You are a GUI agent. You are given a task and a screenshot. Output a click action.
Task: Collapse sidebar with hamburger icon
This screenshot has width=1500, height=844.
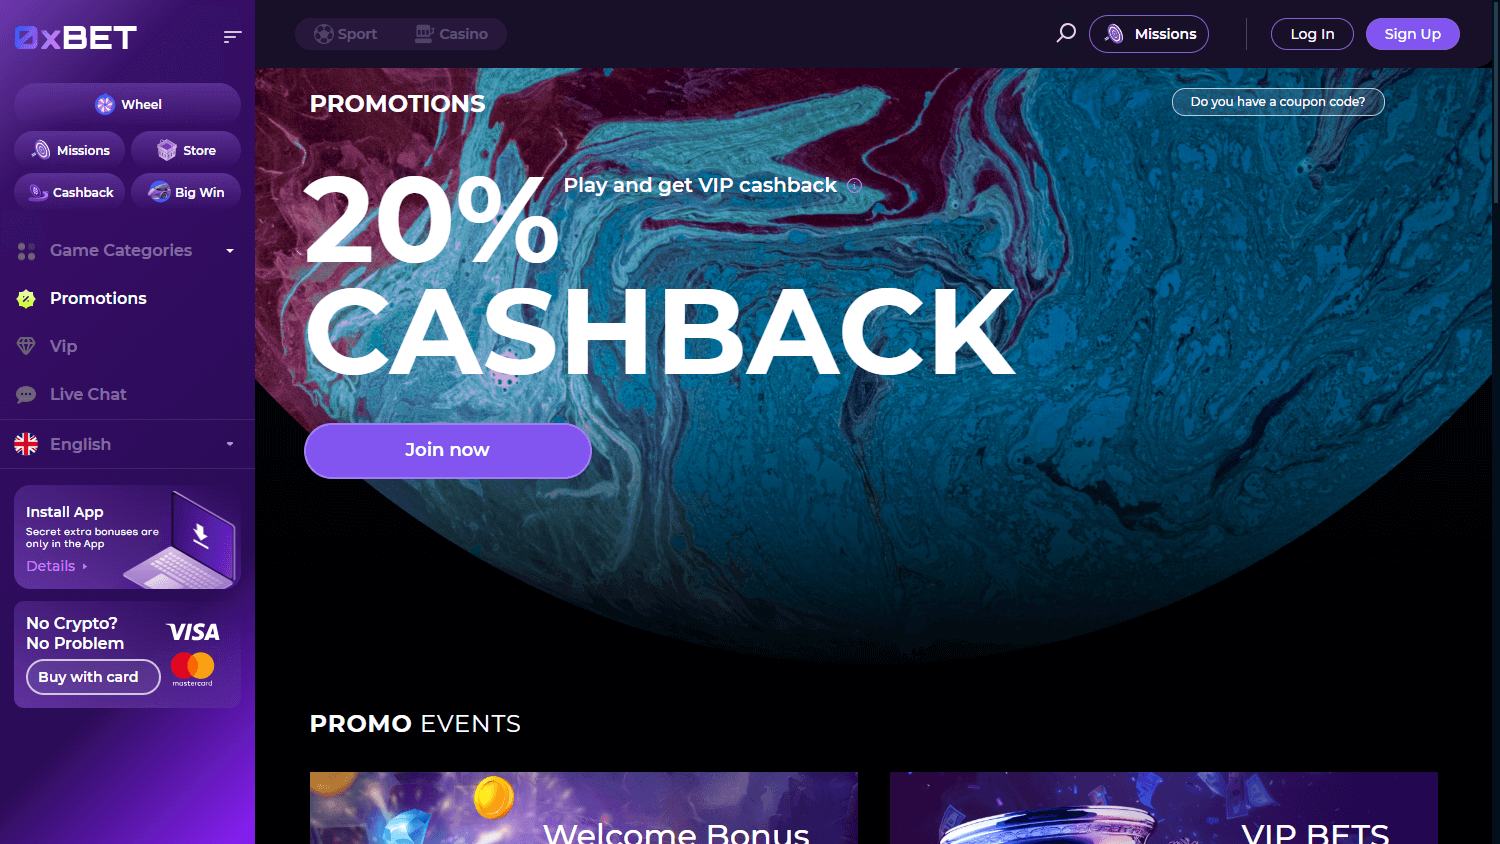(x=232, y=37)
